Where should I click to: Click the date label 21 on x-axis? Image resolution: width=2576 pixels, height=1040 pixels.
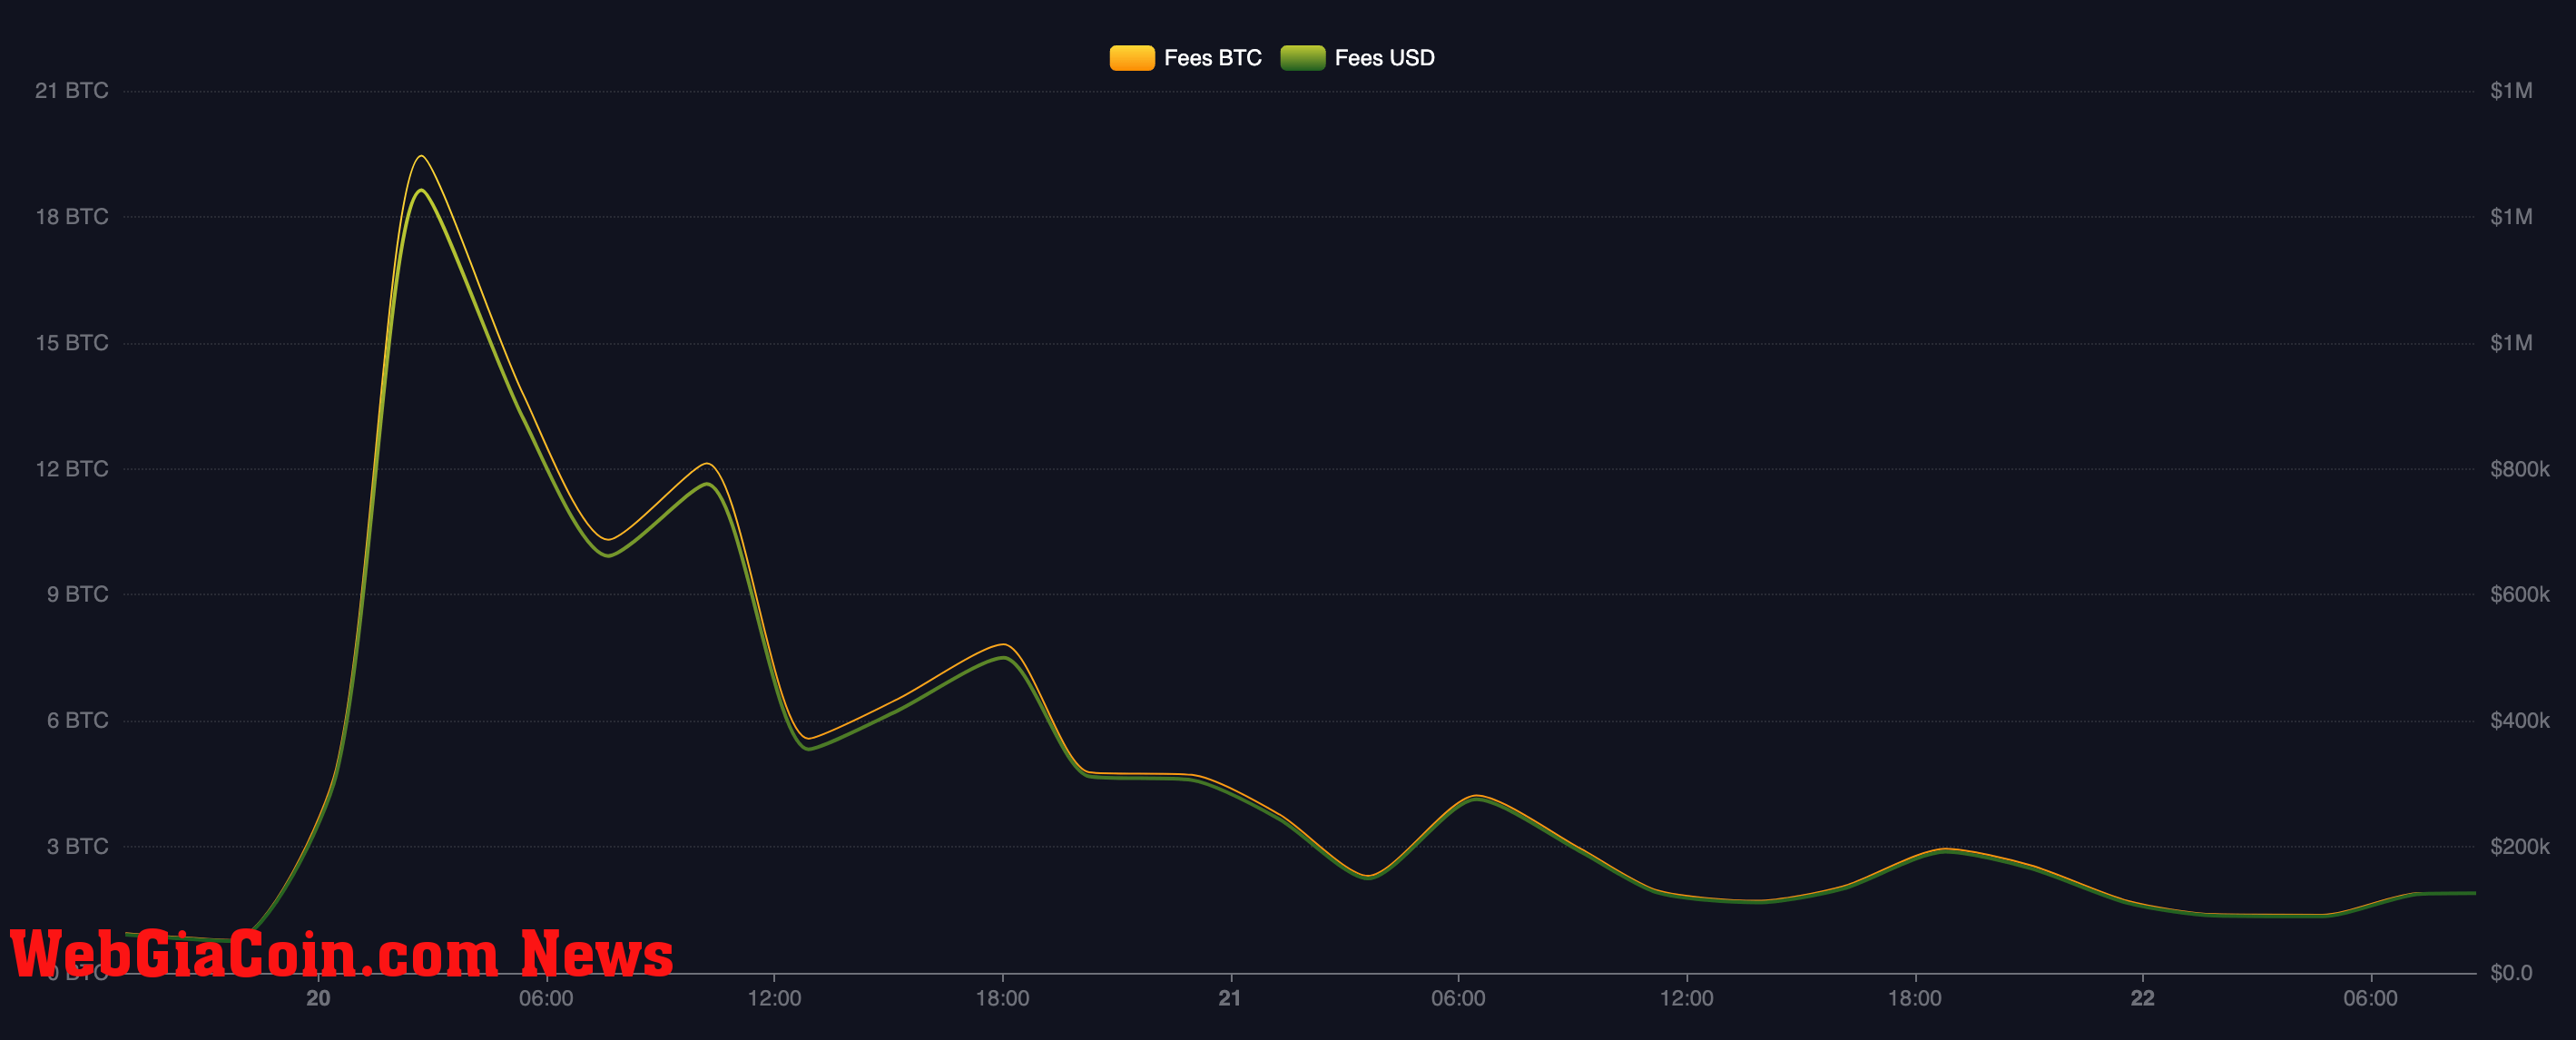(1230, 998)
